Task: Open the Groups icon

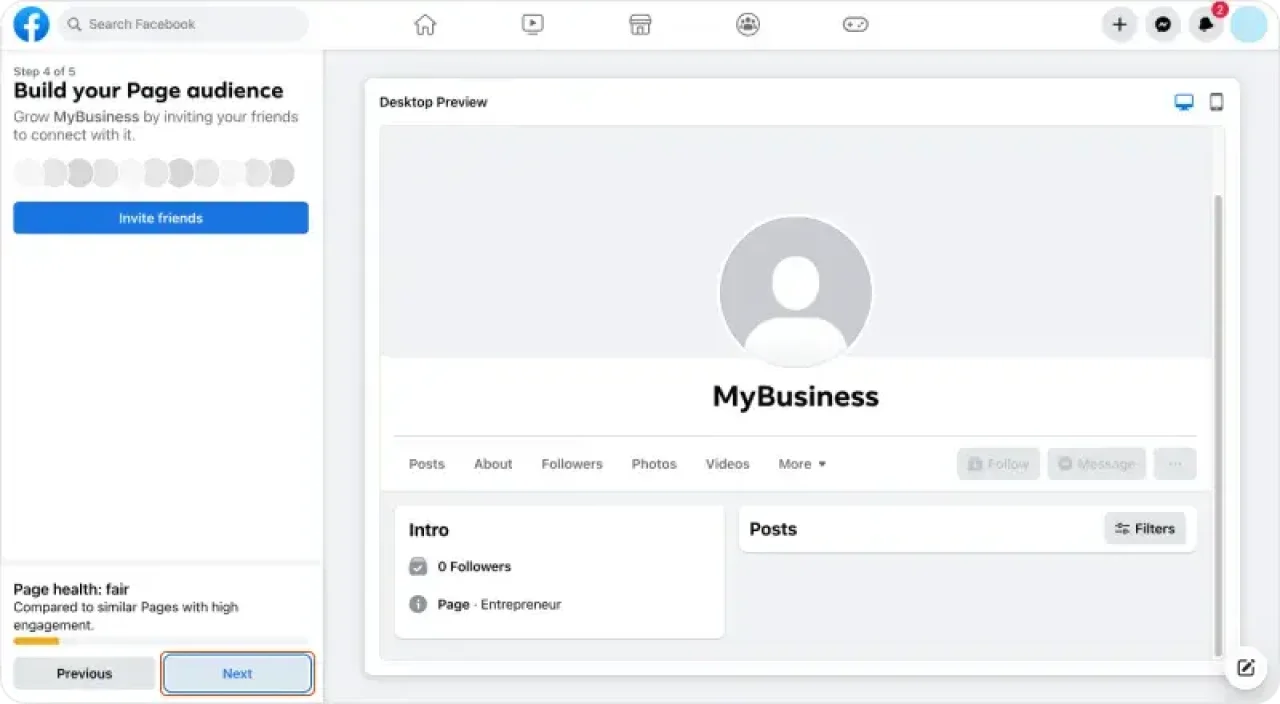Action: click(x=747, y=24)
